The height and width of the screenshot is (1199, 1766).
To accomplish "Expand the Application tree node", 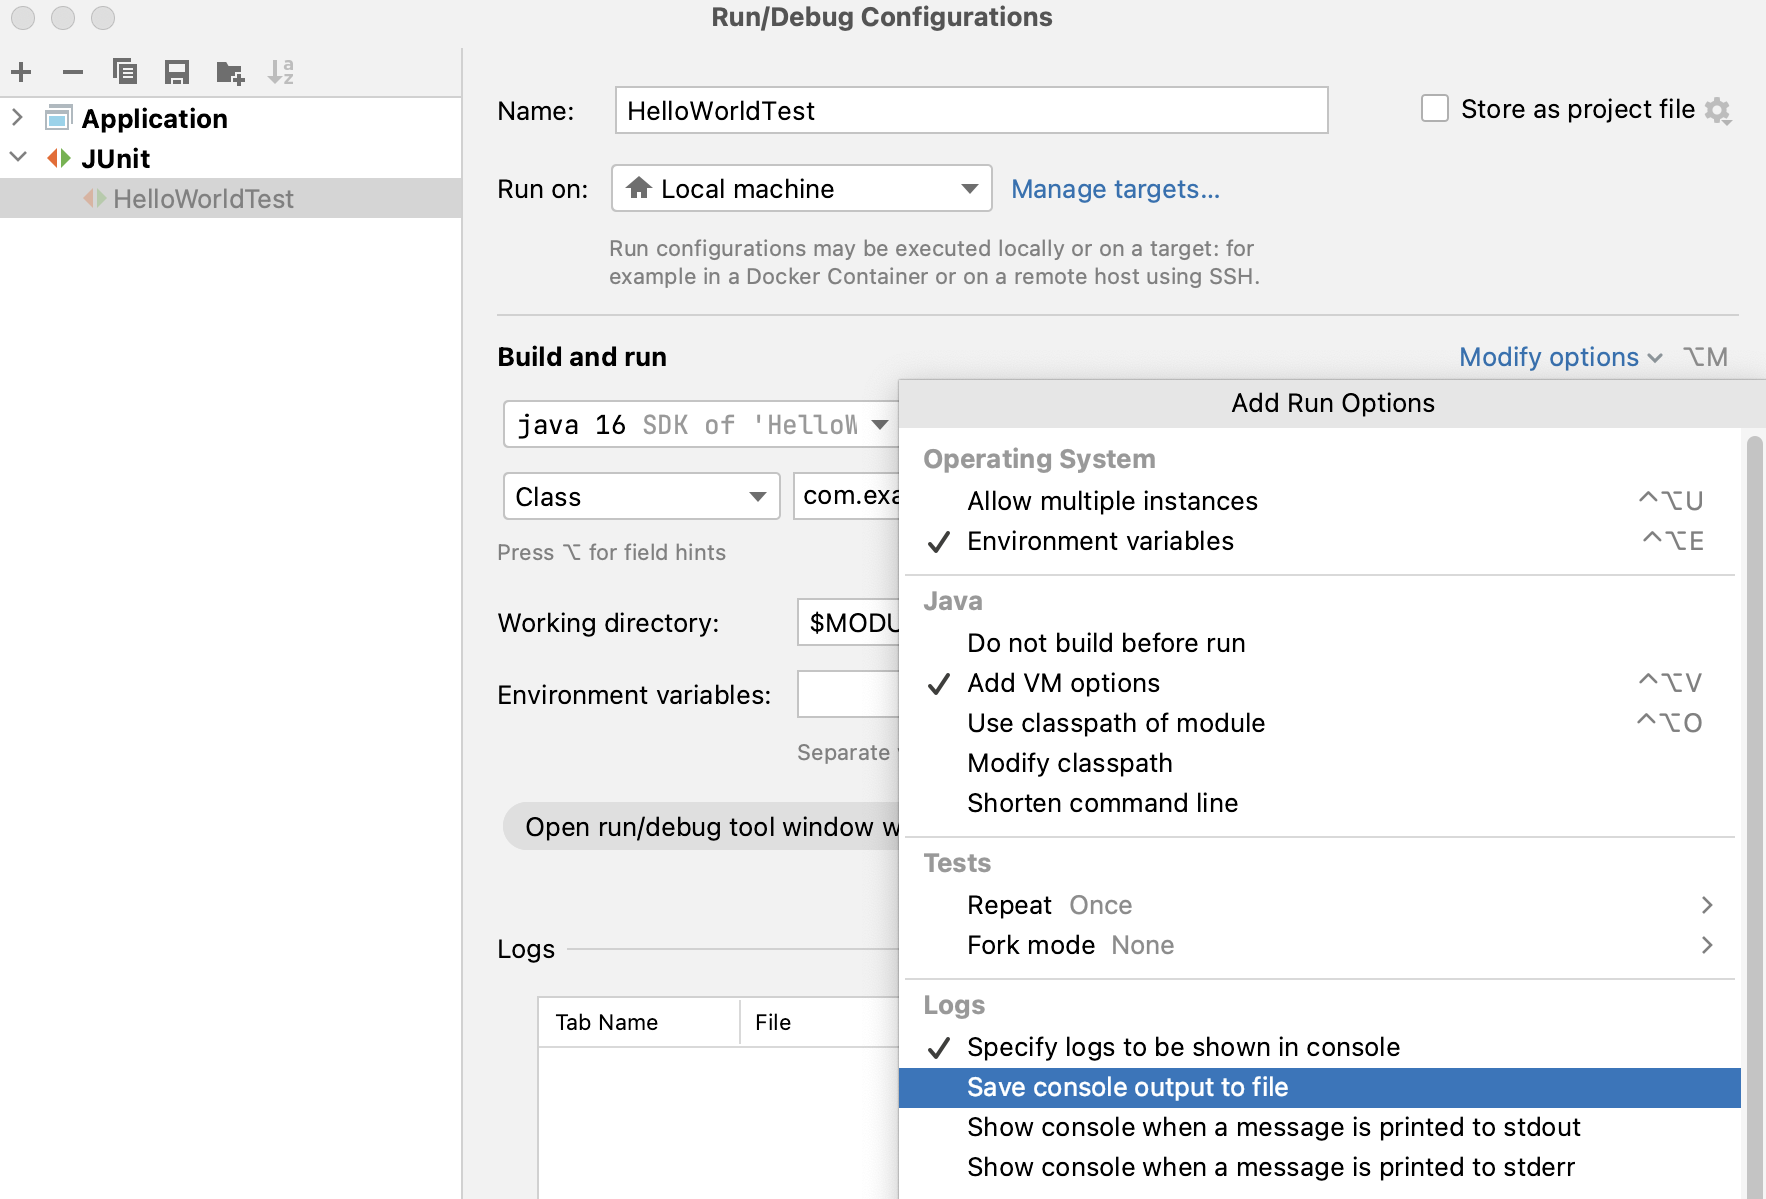I will pyautogui.click(x=17, y=118).
